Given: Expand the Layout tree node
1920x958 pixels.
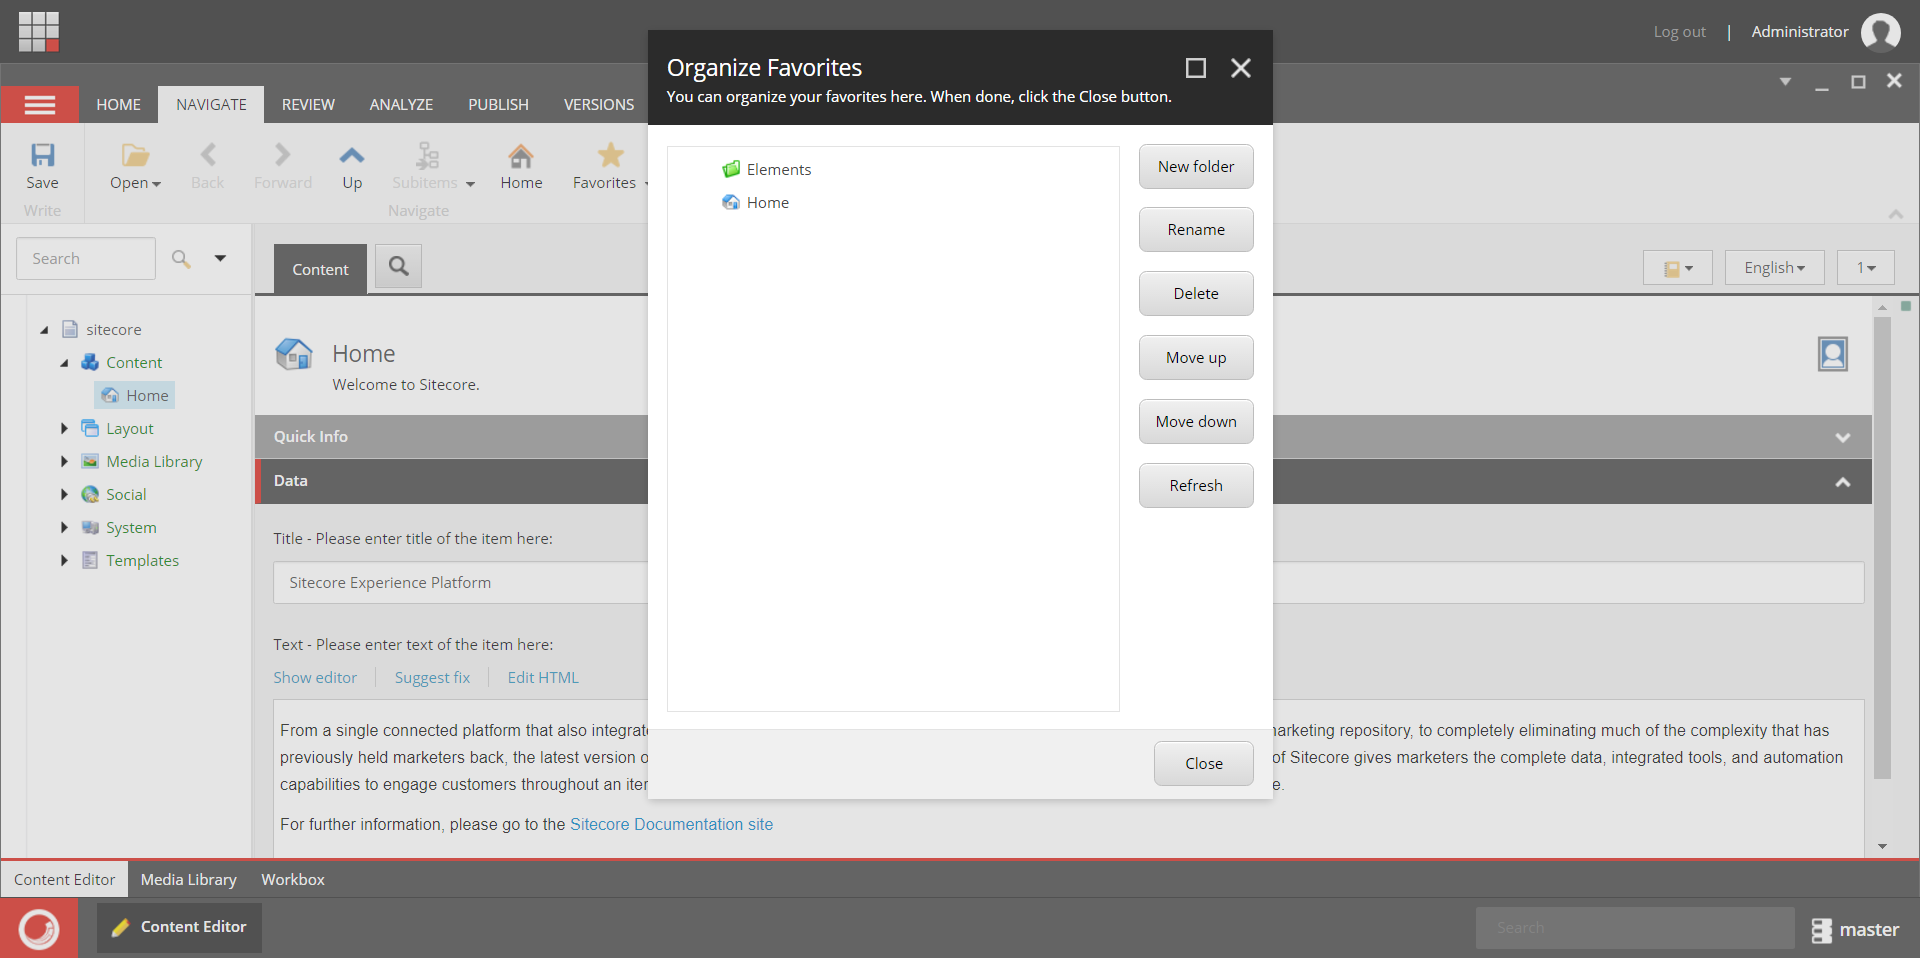Looking at the screenshot, I should click(x=64, y=429).
